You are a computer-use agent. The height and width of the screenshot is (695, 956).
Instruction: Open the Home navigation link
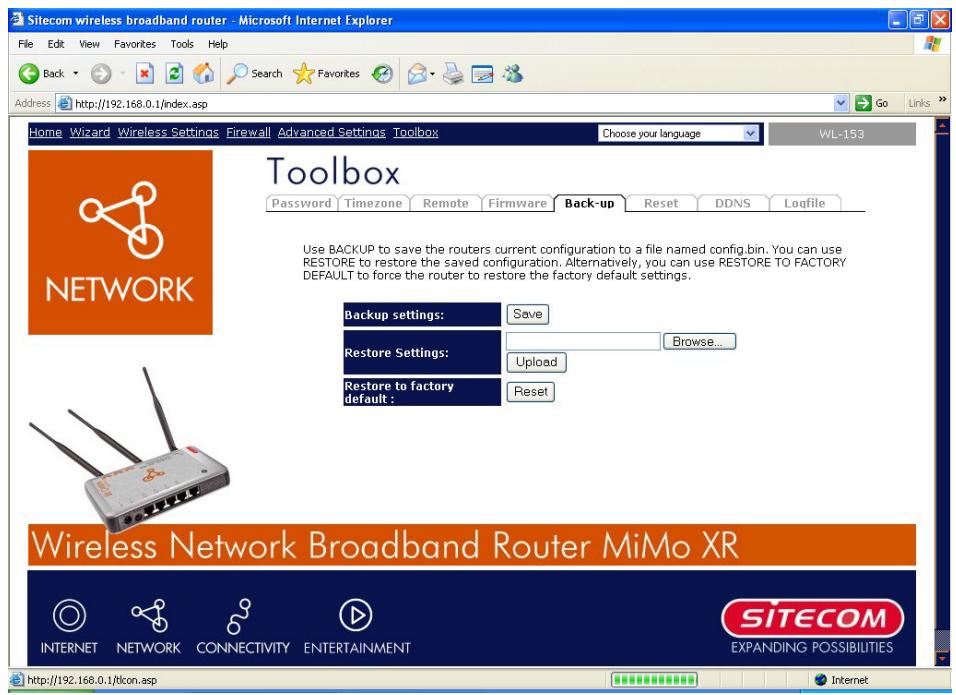click(x=45, y=132)
